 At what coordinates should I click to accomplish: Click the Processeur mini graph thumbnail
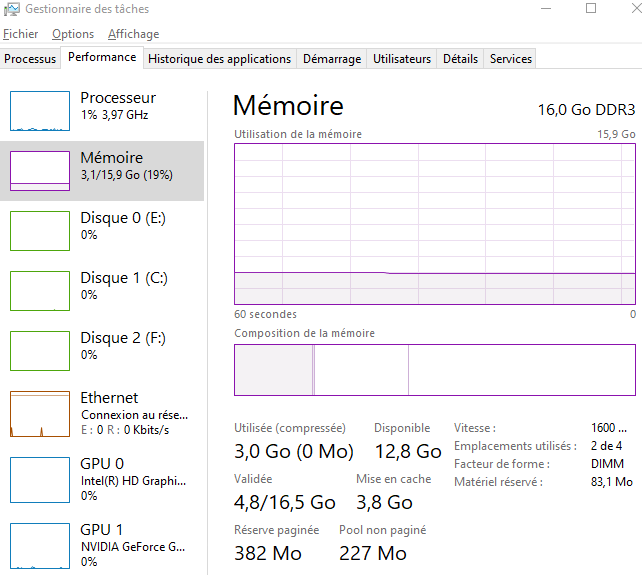(40, 111)
